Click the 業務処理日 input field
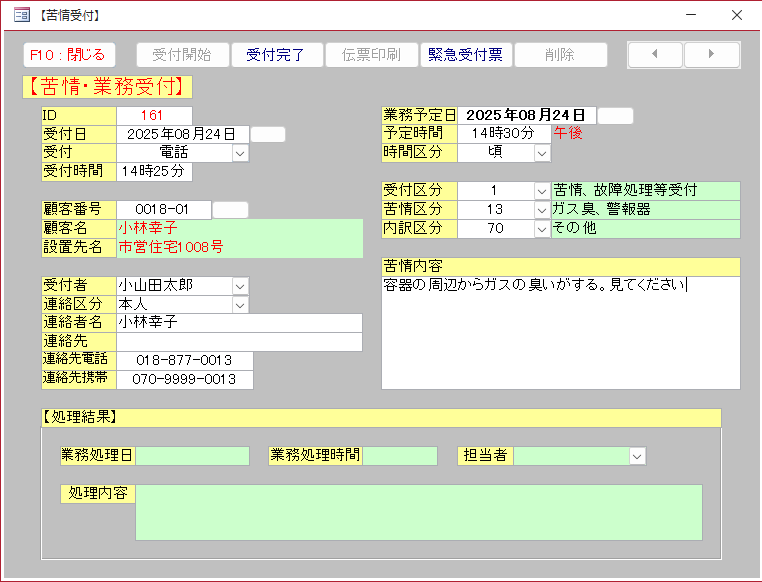 [x=192, y=456]
